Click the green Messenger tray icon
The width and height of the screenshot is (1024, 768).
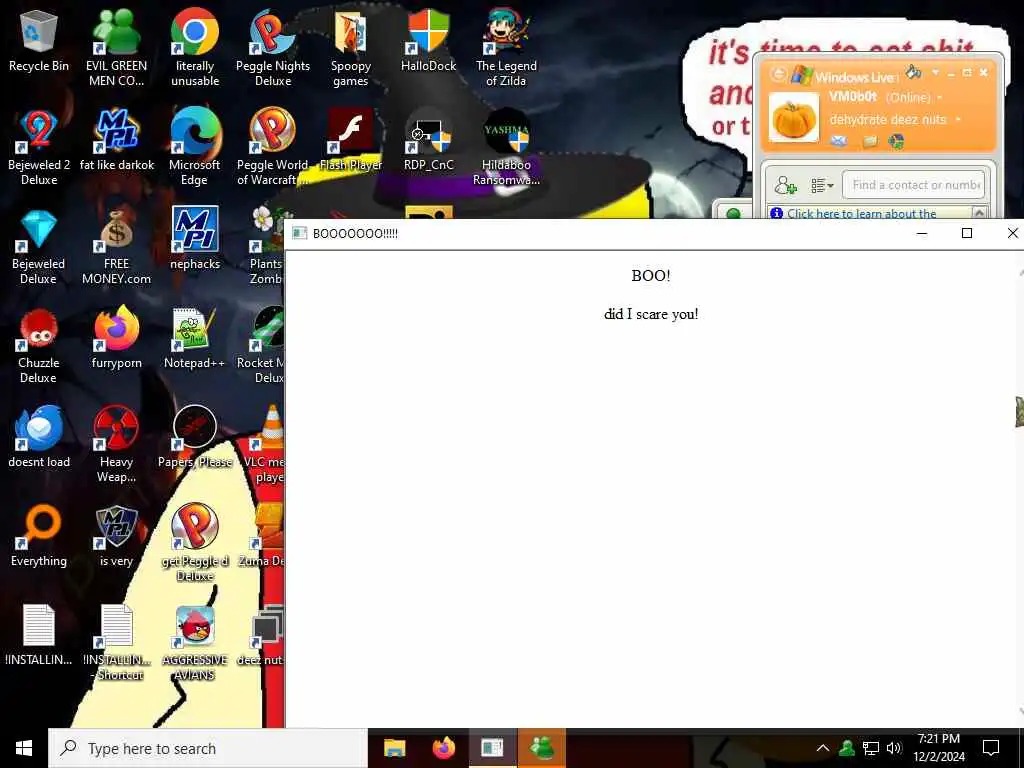(x=847, y=748)
